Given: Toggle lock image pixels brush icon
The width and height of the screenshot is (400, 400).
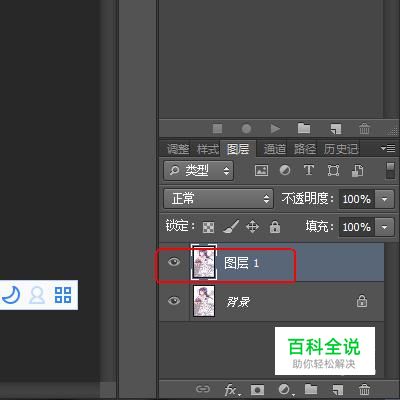Looking at the screenshot, I should [231, 227].
